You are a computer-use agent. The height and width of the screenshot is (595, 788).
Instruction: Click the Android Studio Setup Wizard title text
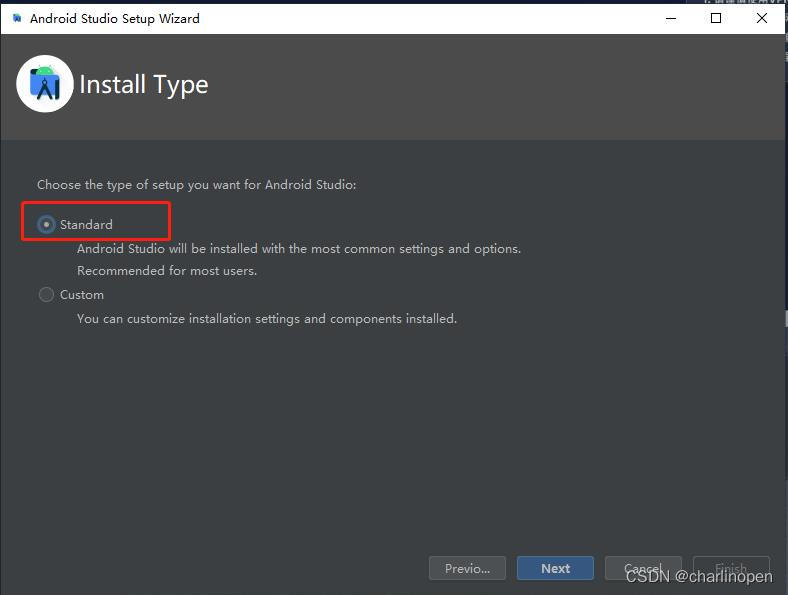click(114, 18)
